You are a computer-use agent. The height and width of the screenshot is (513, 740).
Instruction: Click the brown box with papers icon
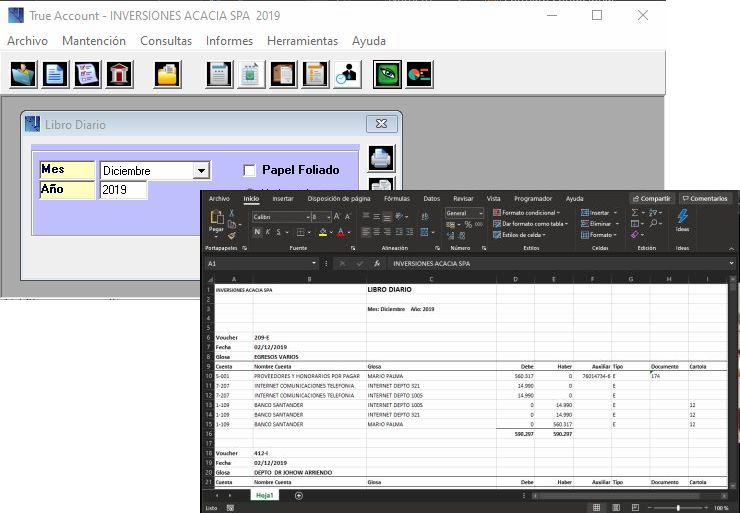click(x=283, y=74)
